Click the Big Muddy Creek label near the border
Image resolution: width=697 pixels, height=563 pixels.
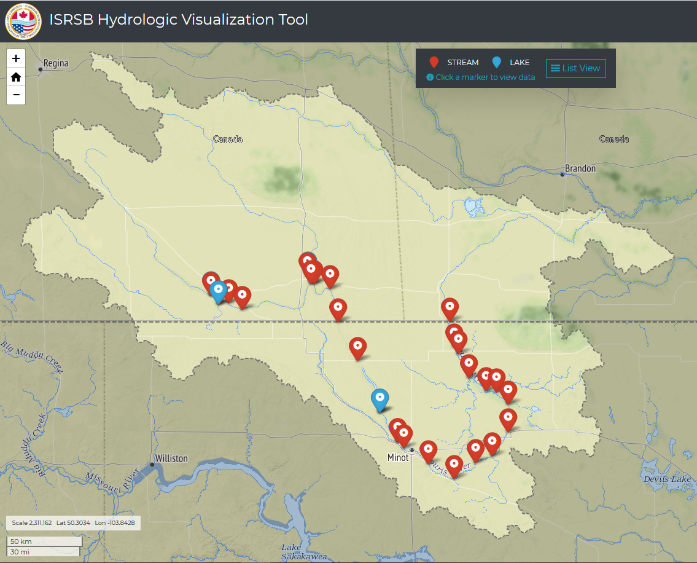(x=32, y=356)
